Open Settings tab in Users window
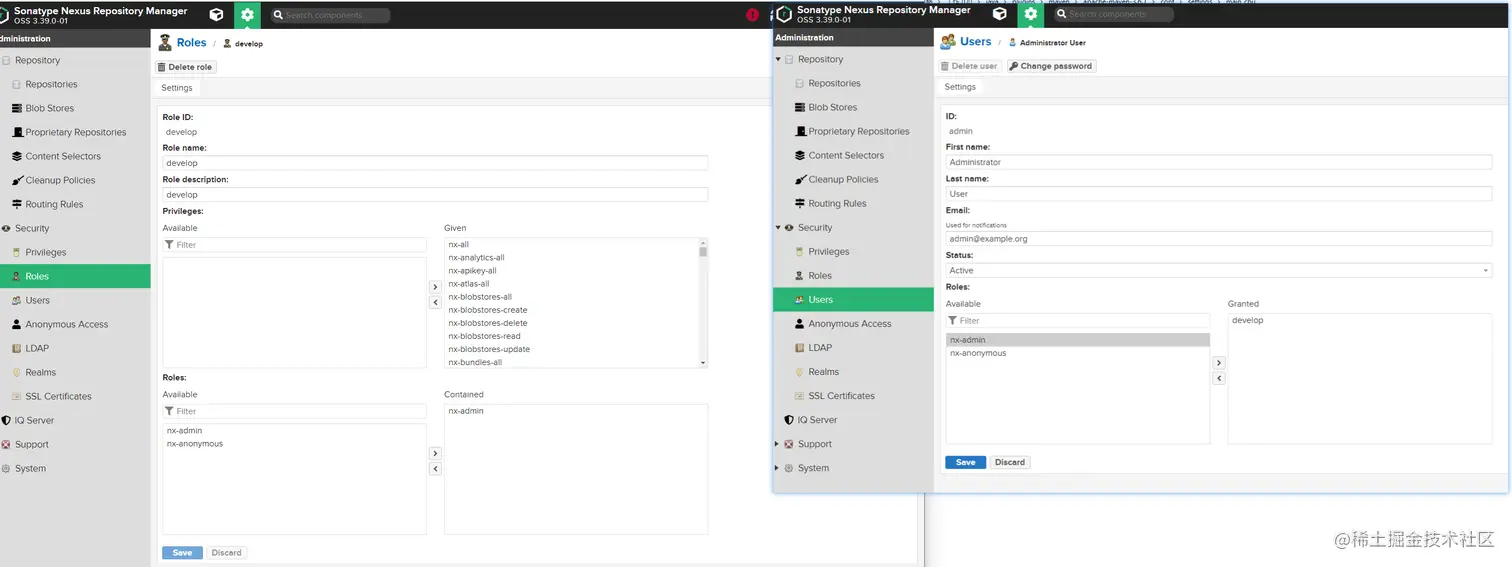The width and height of the screenshot is (1512, 567). [x=960, y=87]
